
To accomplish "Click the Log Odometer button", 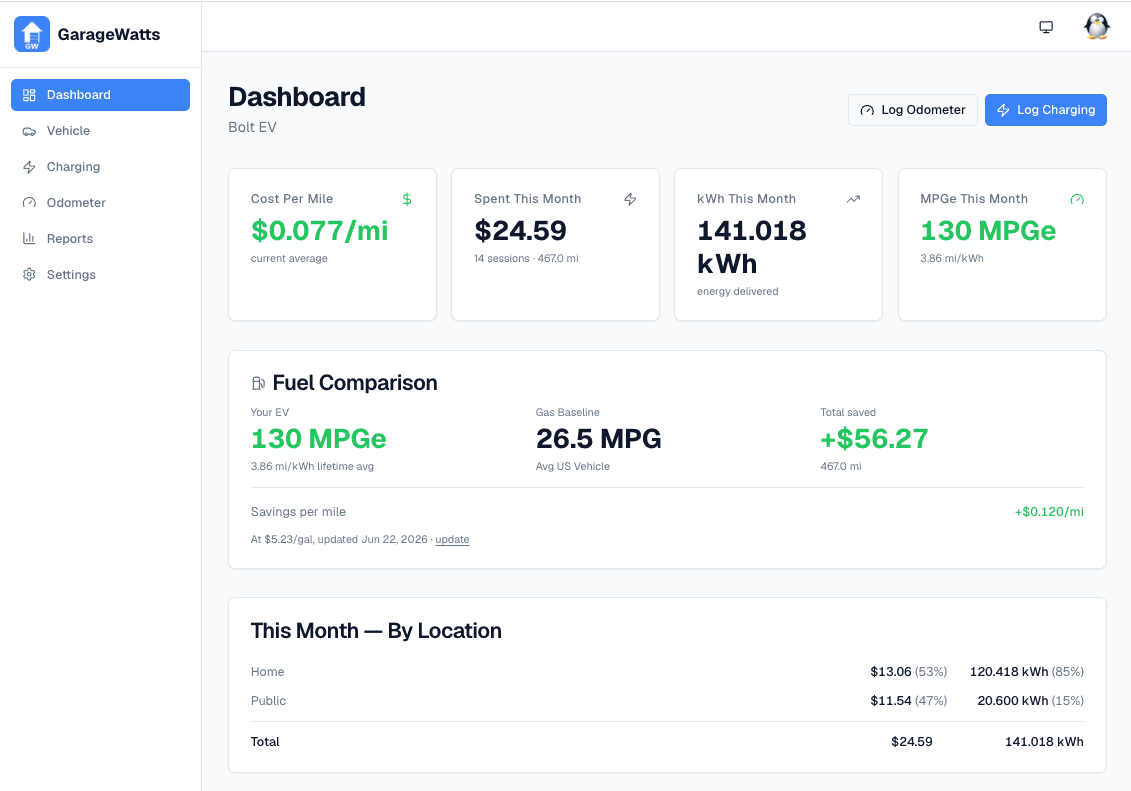I will coord(912,110).
